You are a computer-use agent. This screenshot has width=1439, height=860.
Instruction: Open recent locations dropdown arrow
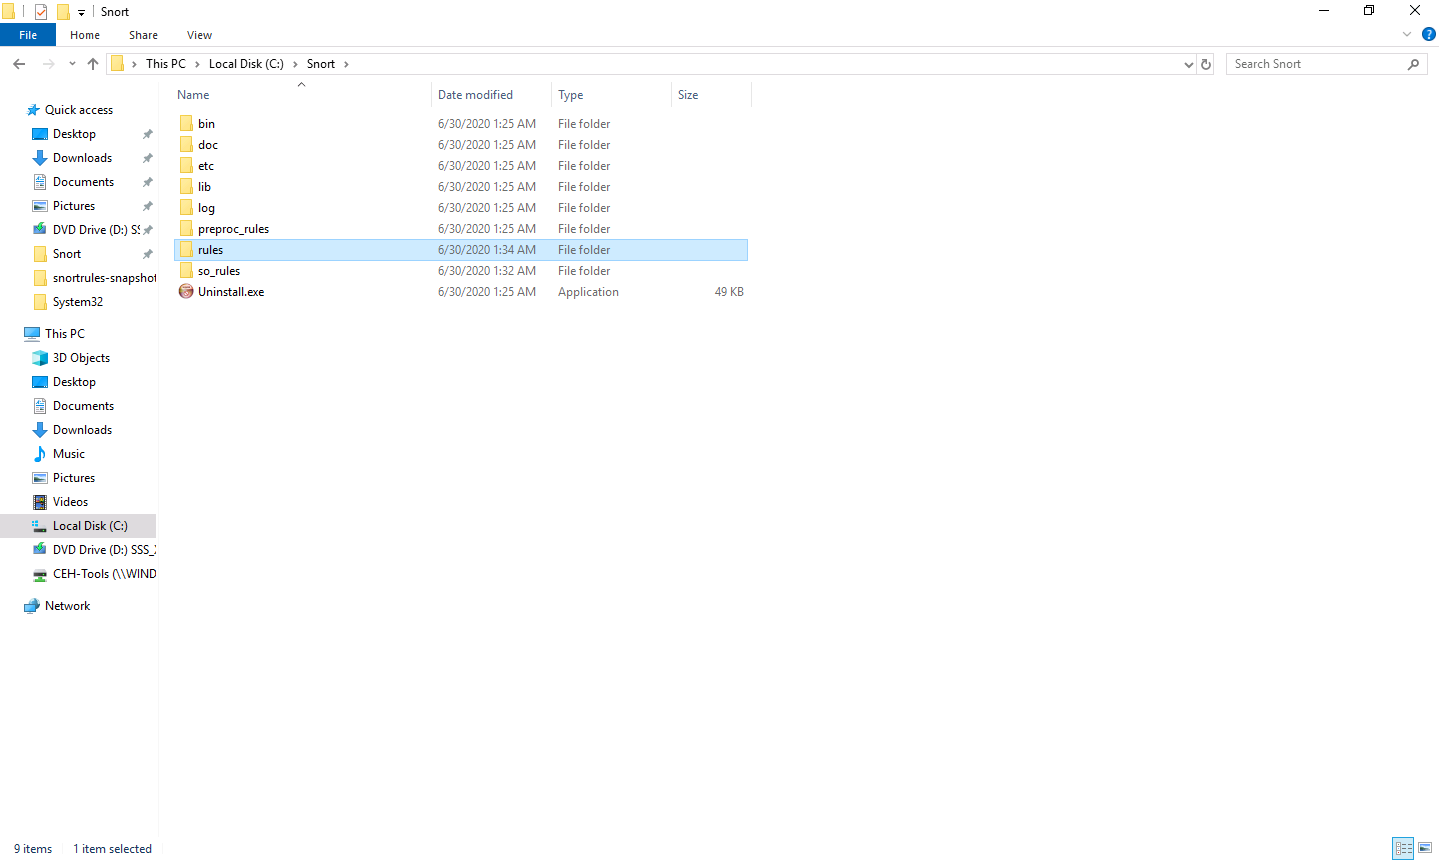tap(72, 64)
